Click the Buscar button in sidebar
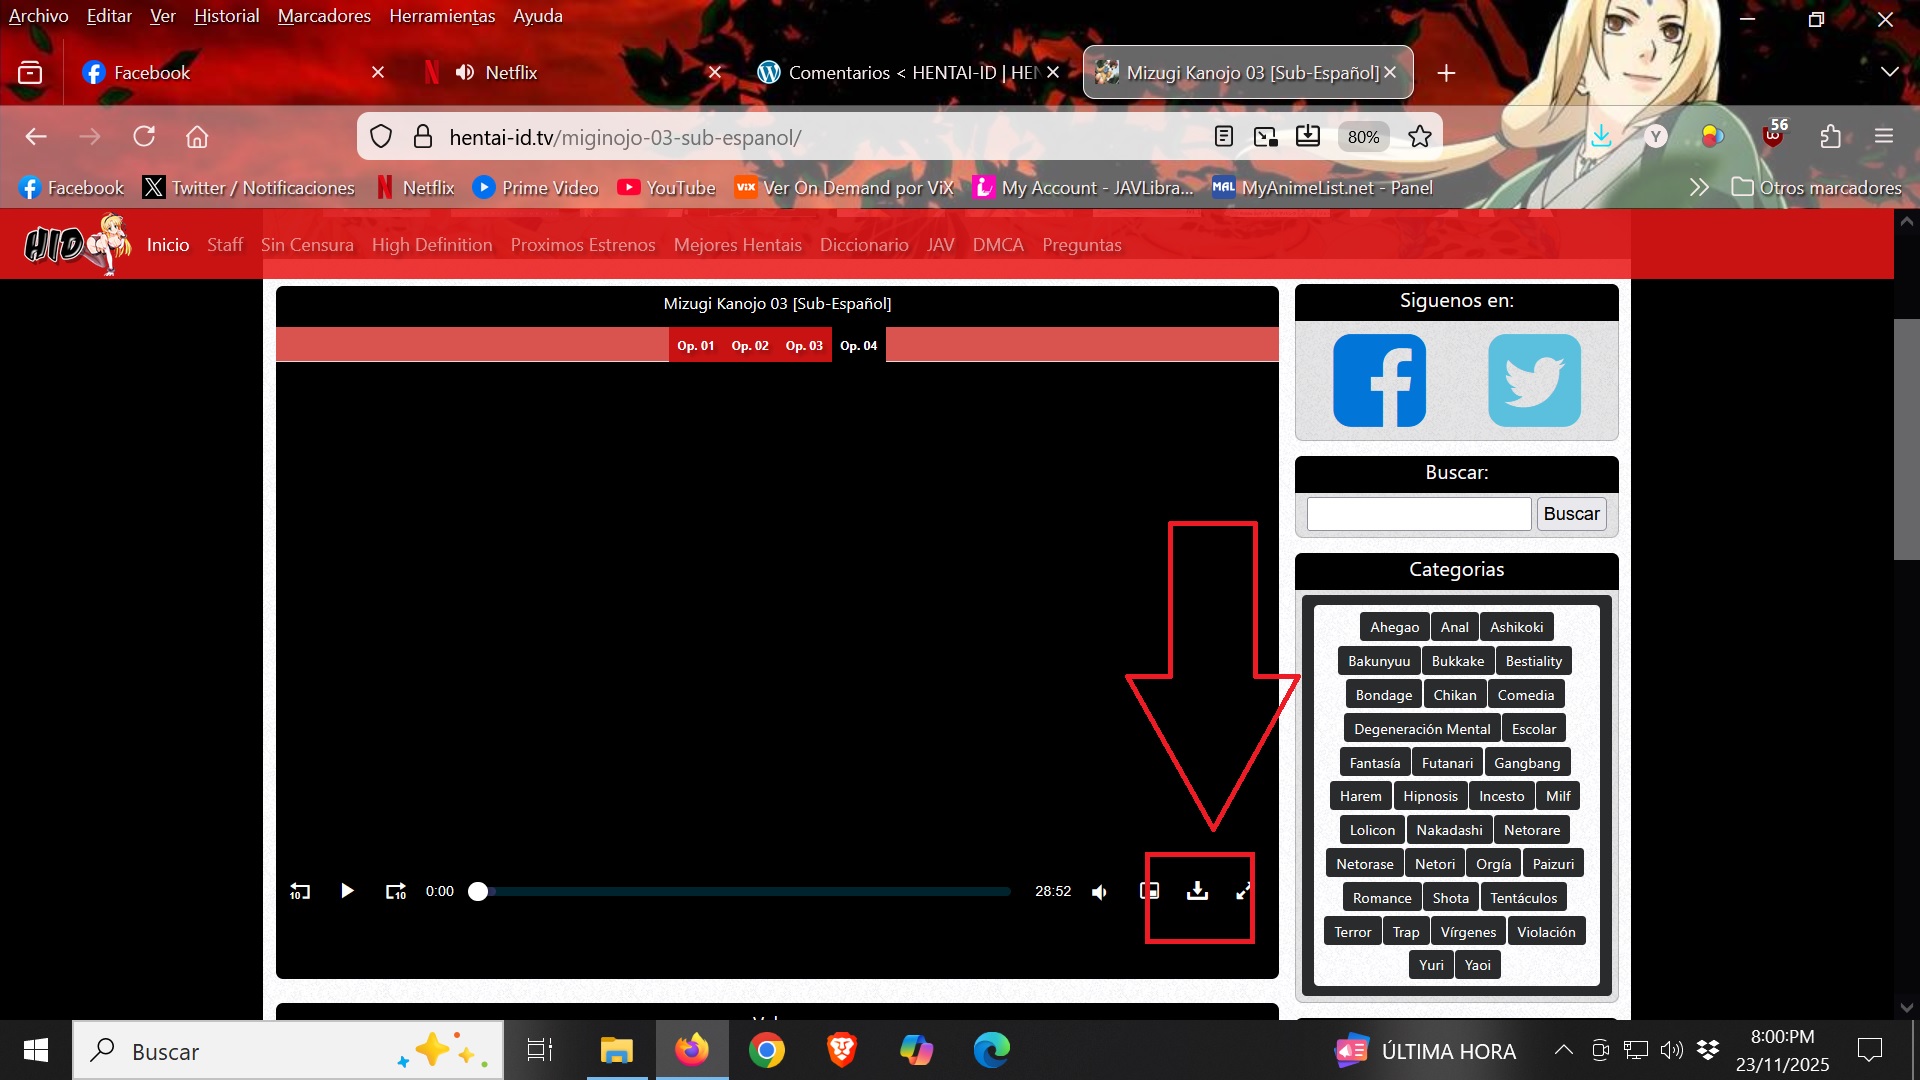 [1571, 514]
